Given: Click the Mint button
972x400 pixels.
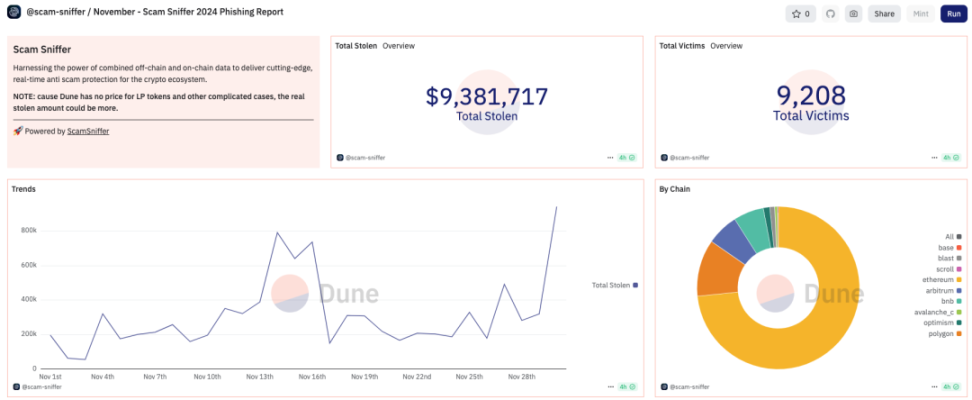Looking at the screenshot, I should pos(921,14).
